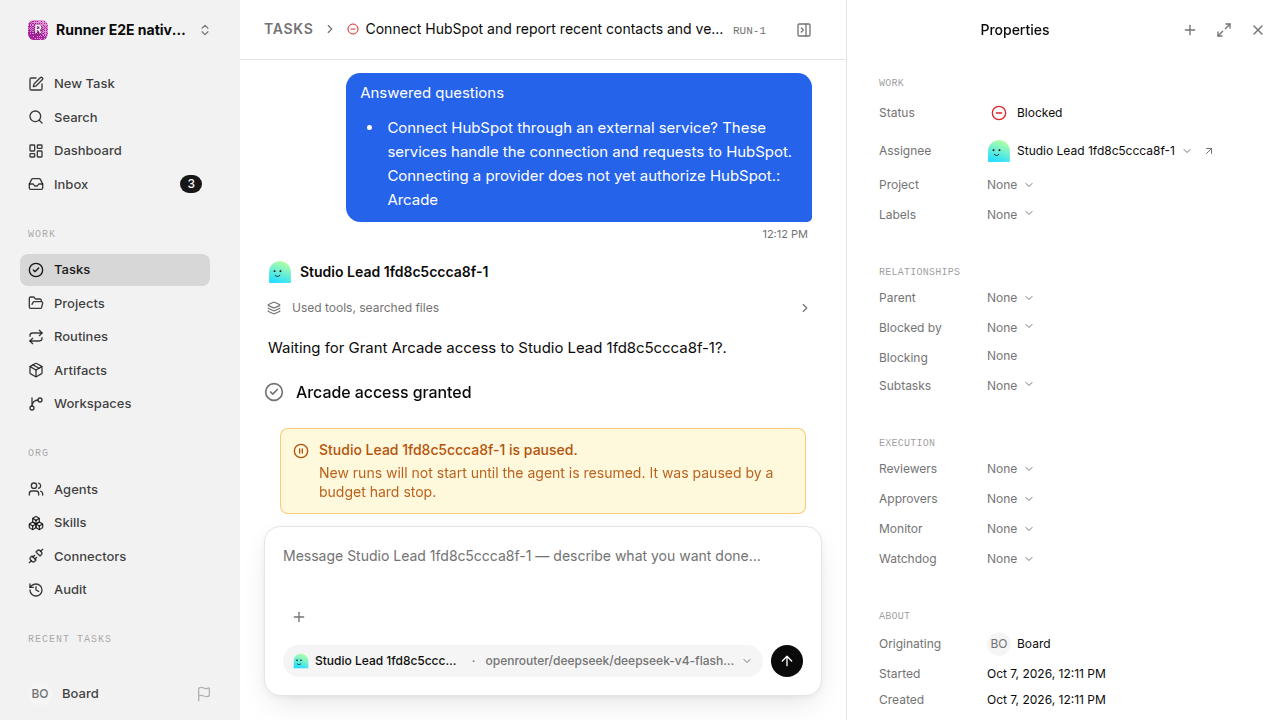Click the TASKS breadcrumb link

coord(288,29)
